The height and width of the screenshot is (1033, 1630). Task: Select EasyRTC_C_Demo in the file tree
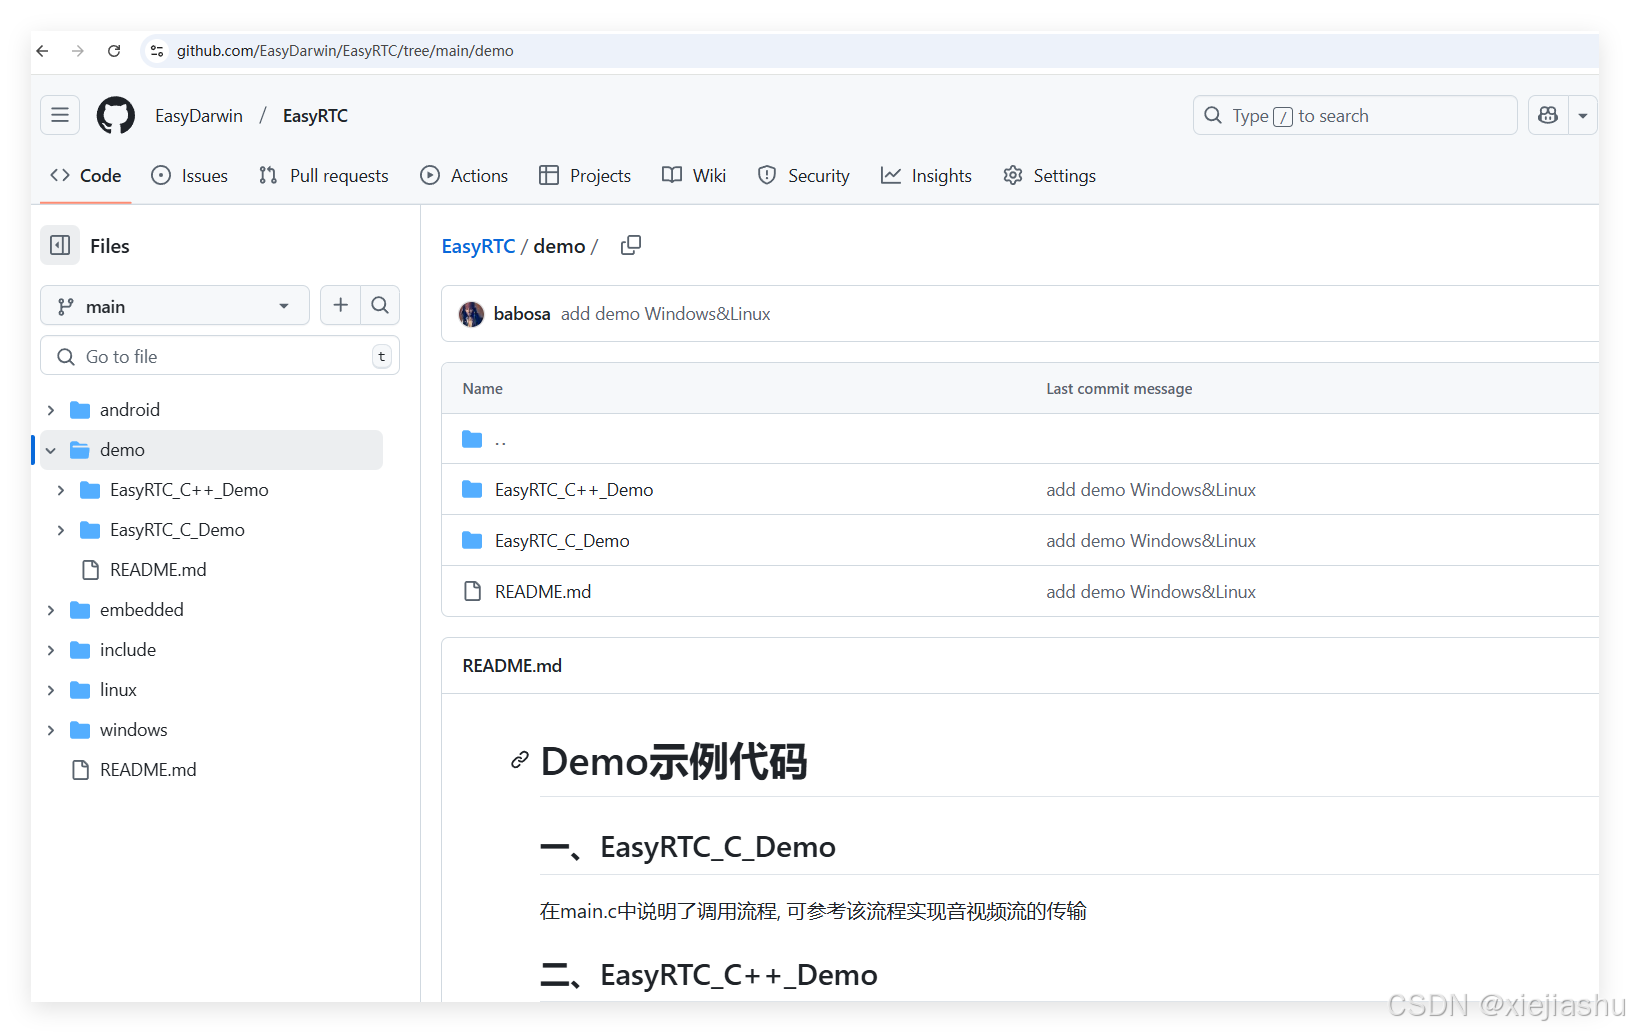click(177, 530)
